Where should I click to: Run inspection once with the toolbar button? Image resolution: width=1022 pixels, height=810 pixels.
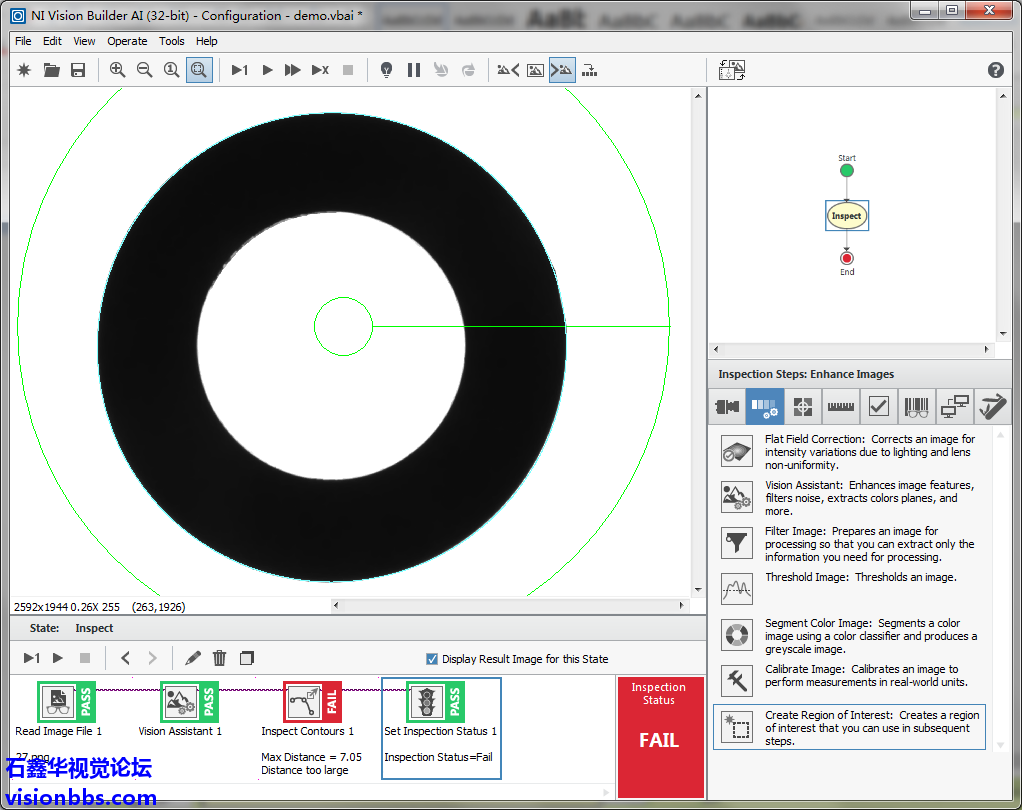coord(240,70)
